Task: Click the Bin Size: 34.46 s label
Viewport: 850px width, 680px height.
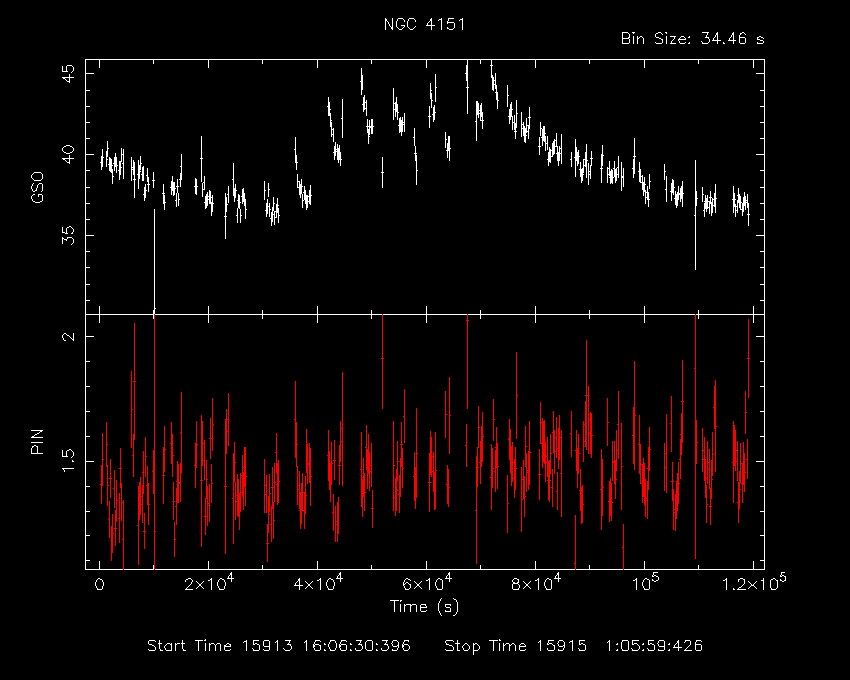Action: coord(692,39)
